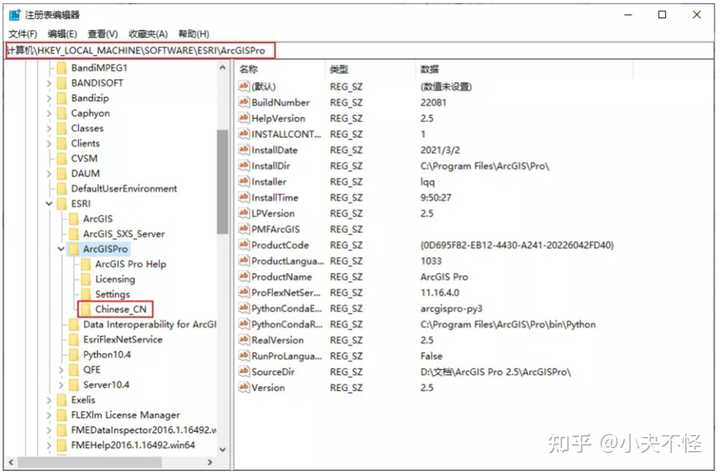Select the BandiMPEG1 folder icon
Screen dimensions: 720x473
point(62,68)
